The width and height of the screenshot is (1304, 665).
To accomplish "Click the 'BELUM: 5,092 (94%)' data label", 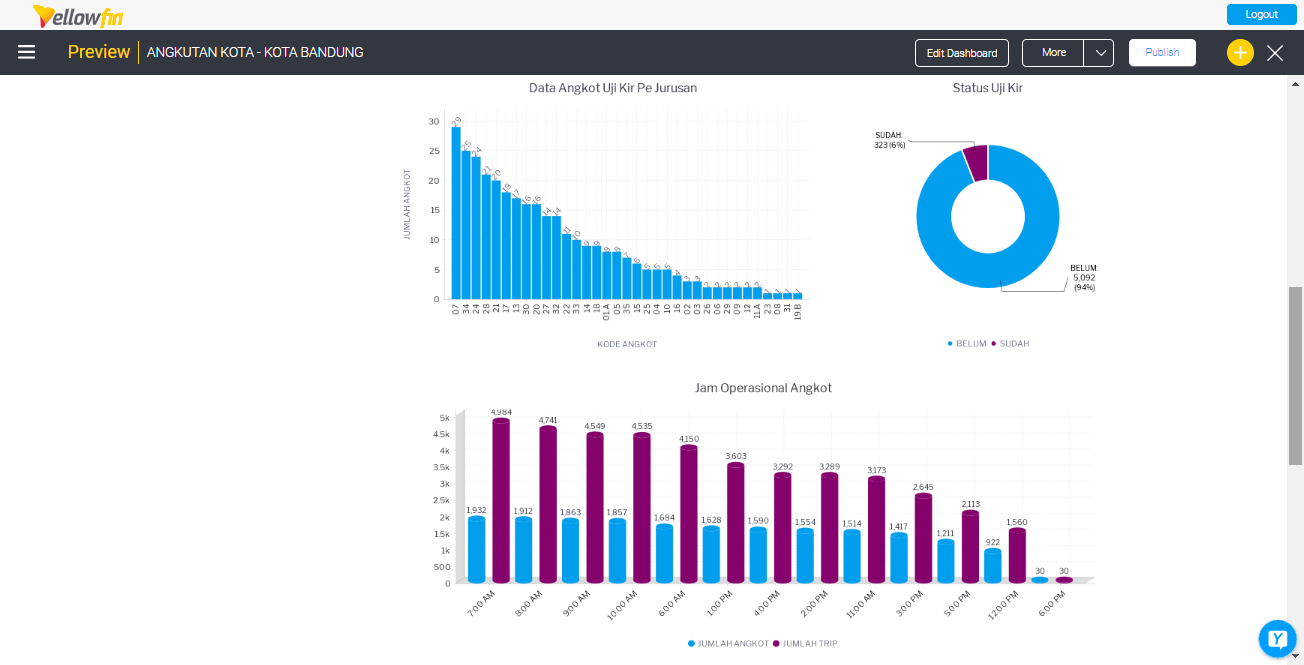I will [1084, 278].
